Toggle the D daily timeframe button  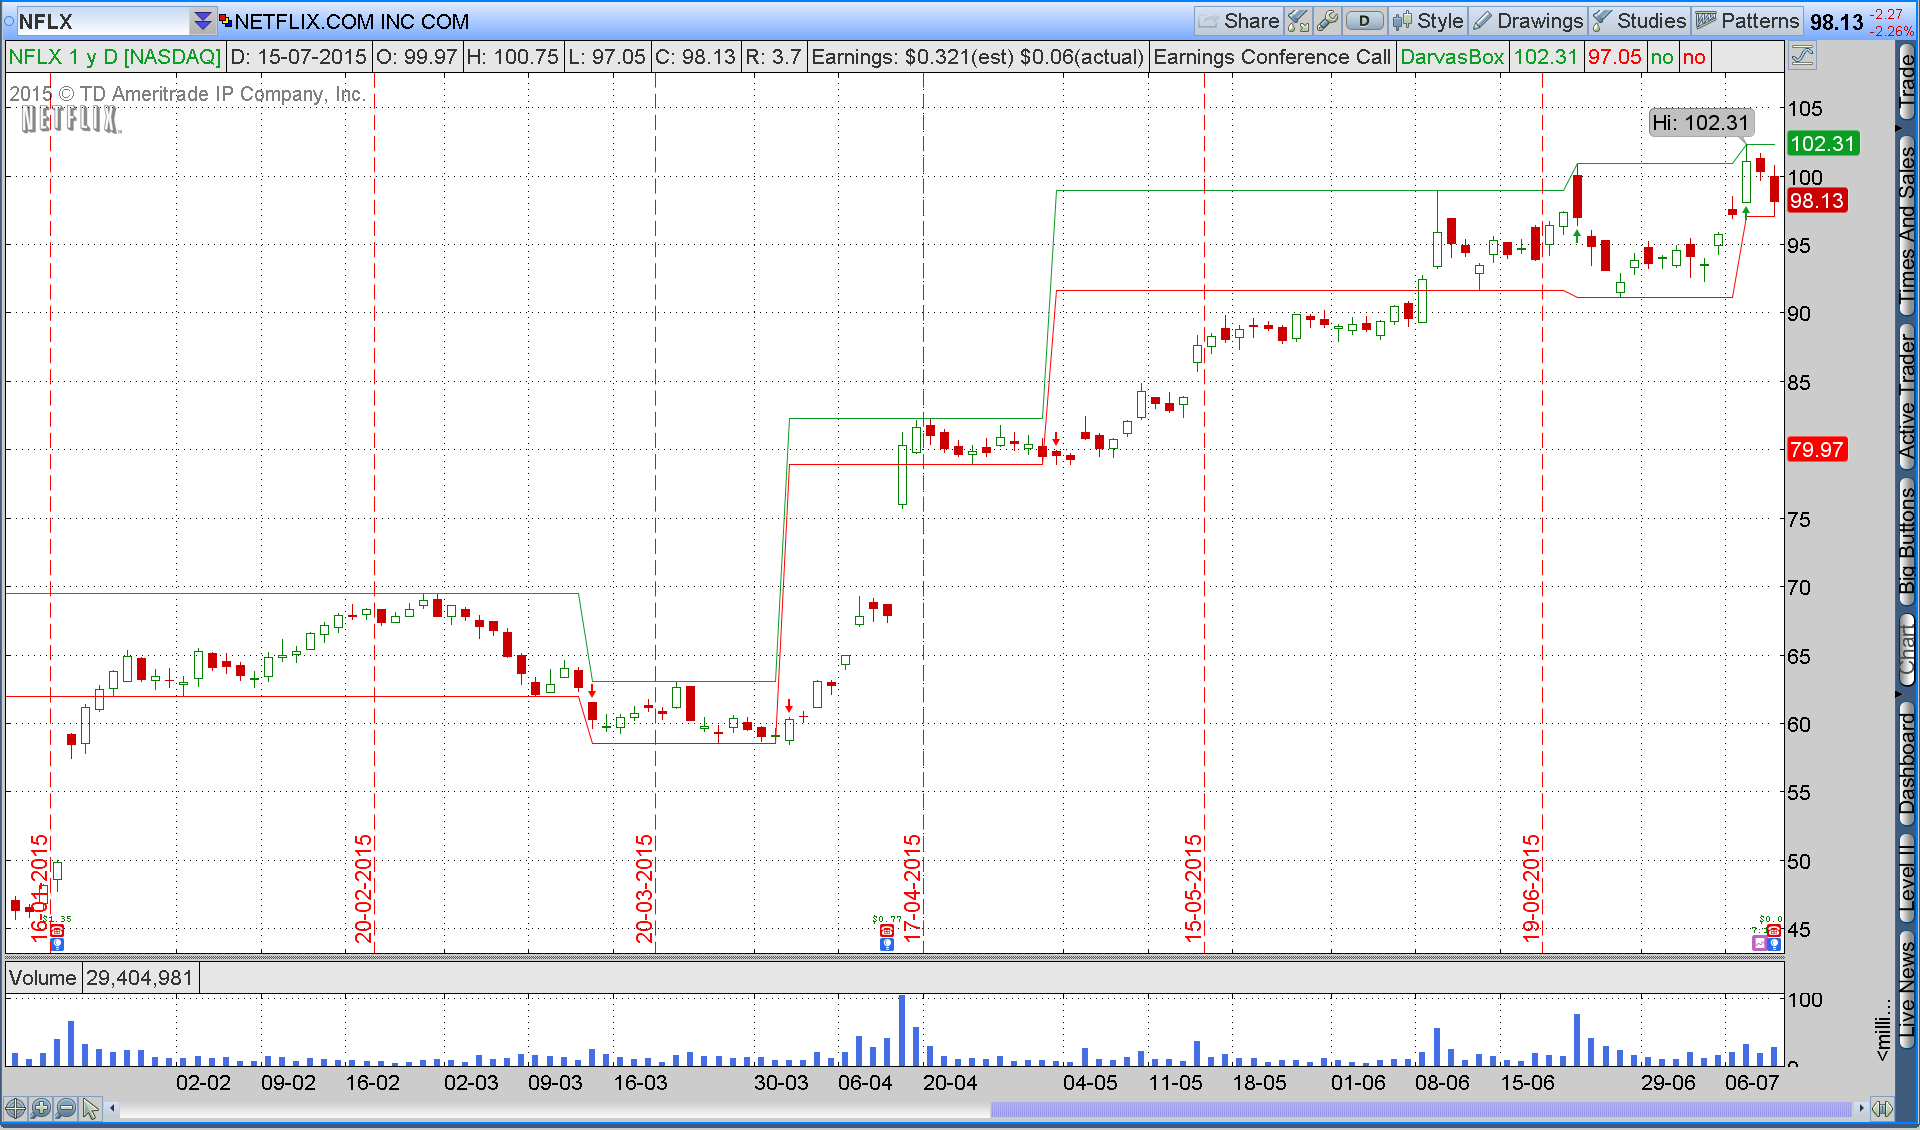click(1364, 21)
